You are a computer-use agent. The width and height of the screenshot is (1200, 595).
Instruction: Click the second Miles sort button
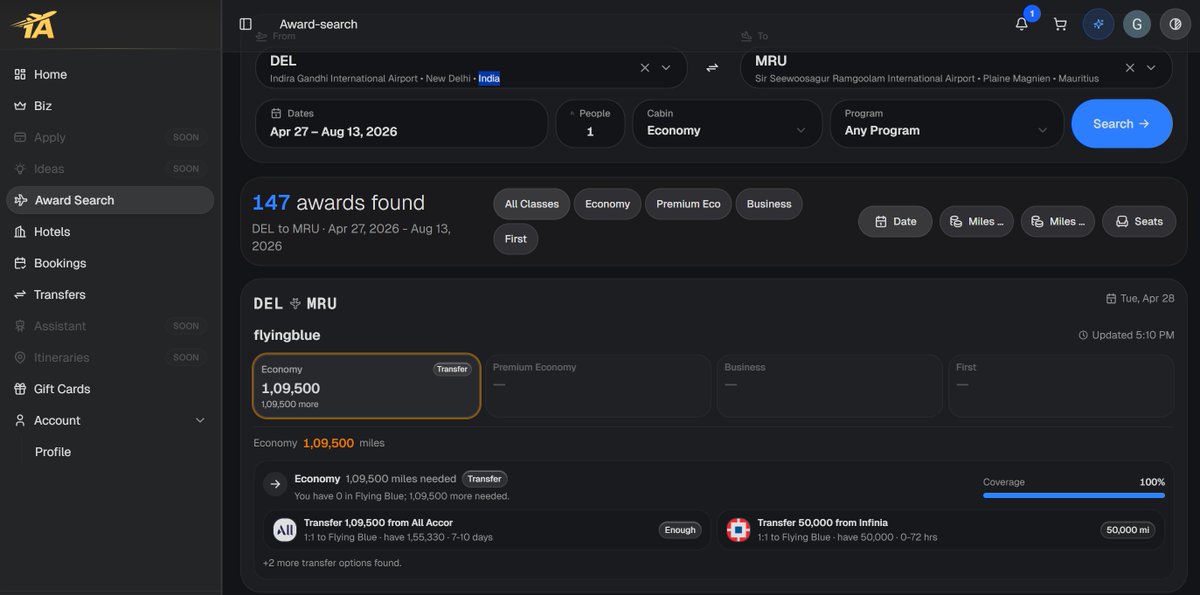coord(1058,222)
